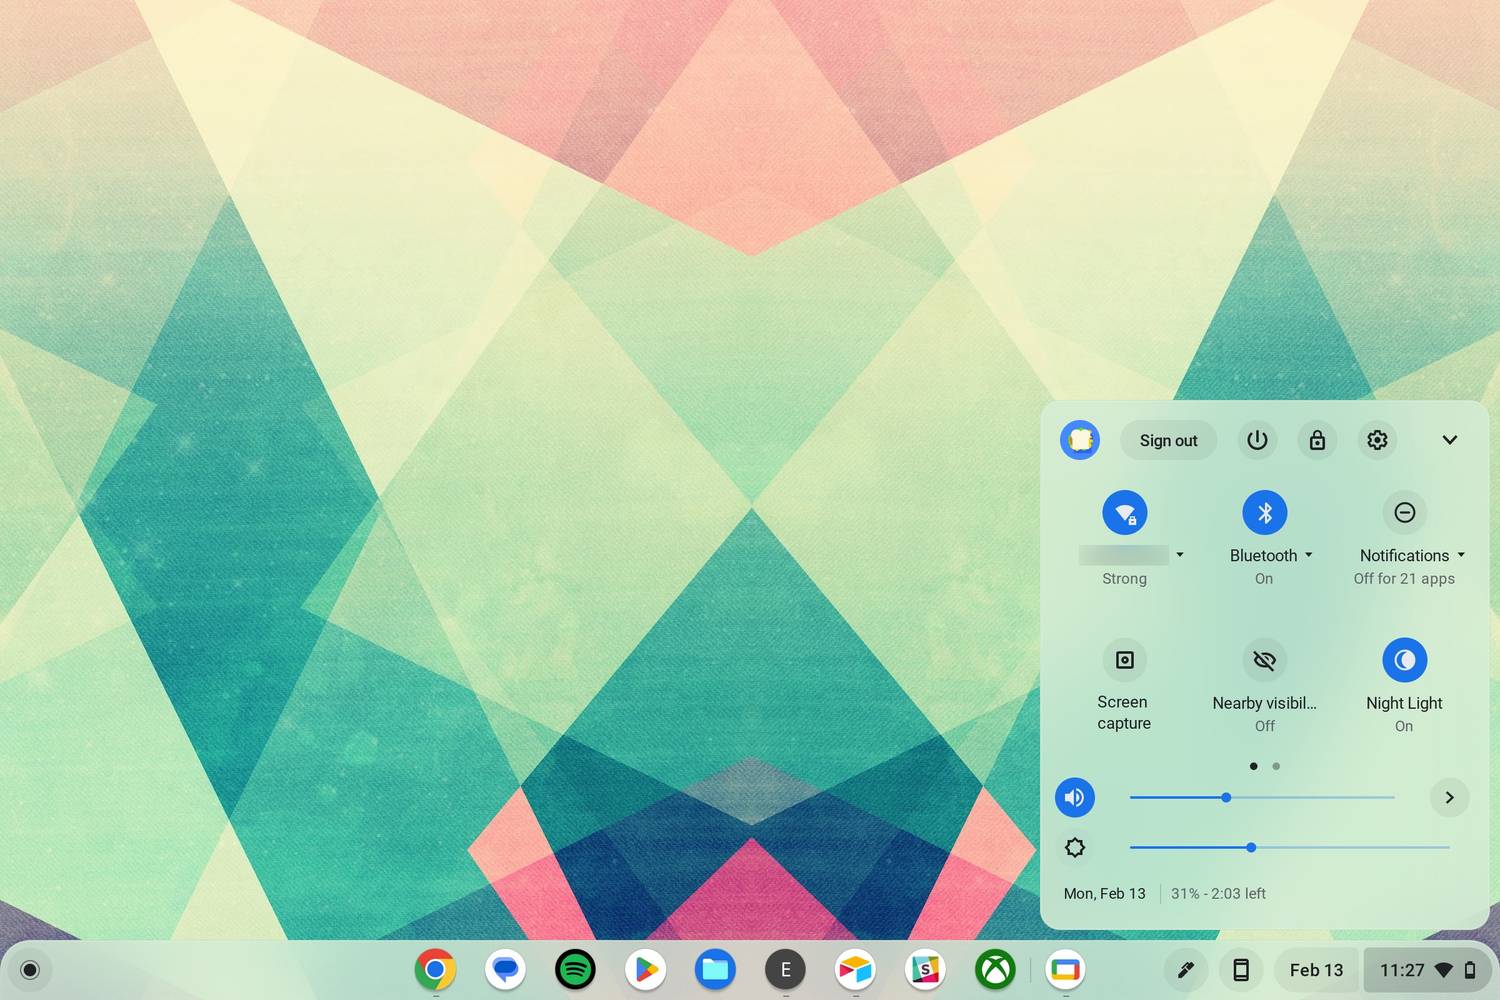Turn off Bluetooth
The image size is (1500, 1000).
pos(1264,512)
